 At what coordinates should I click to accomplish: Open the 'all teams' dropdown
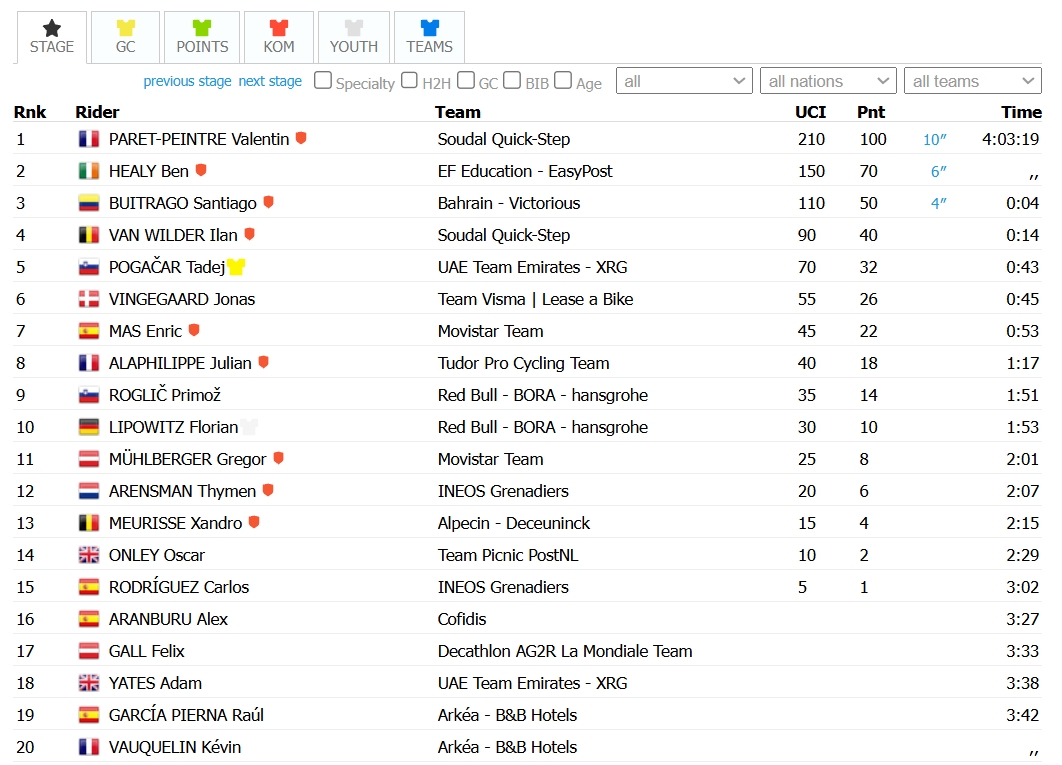973,81
